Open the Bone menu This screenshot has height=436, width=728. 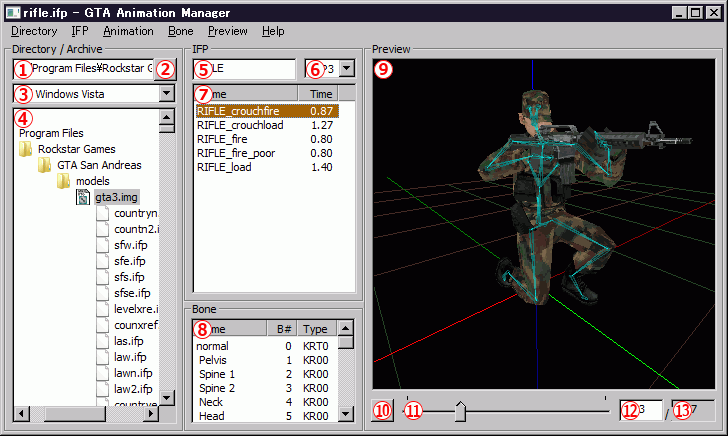(181, 31)
